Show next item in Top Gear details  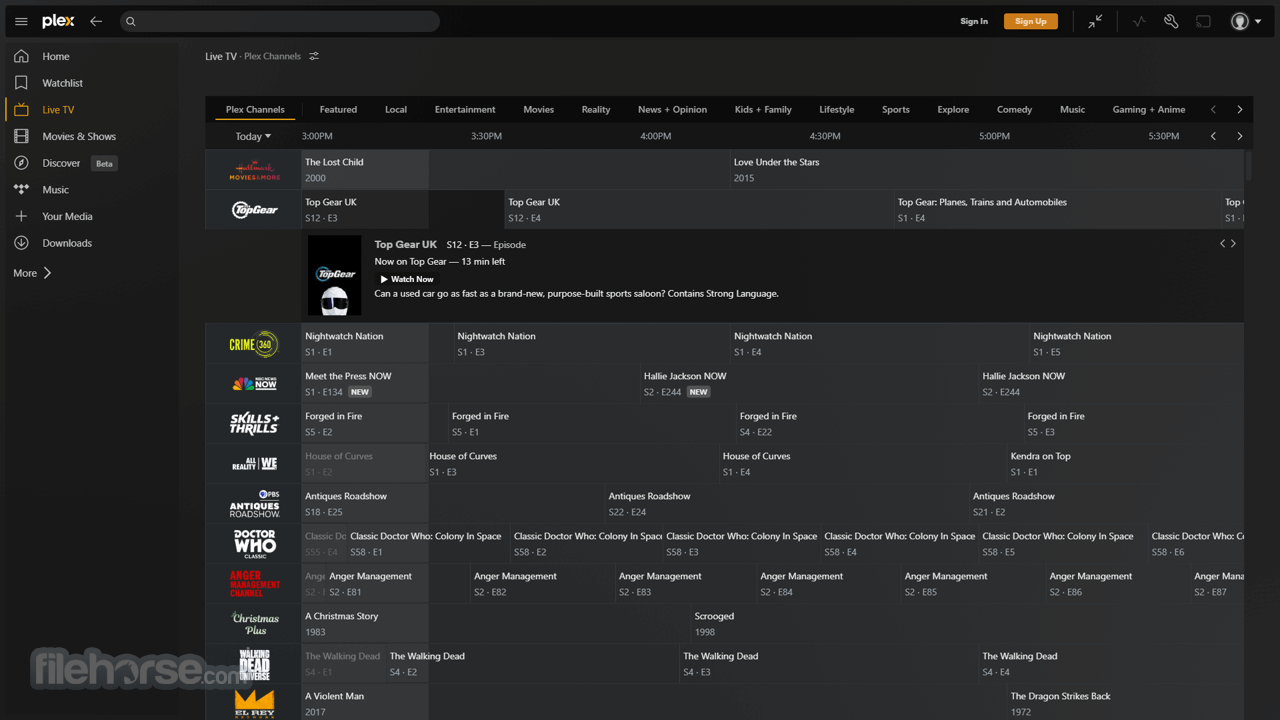[x=1233, y=243]
